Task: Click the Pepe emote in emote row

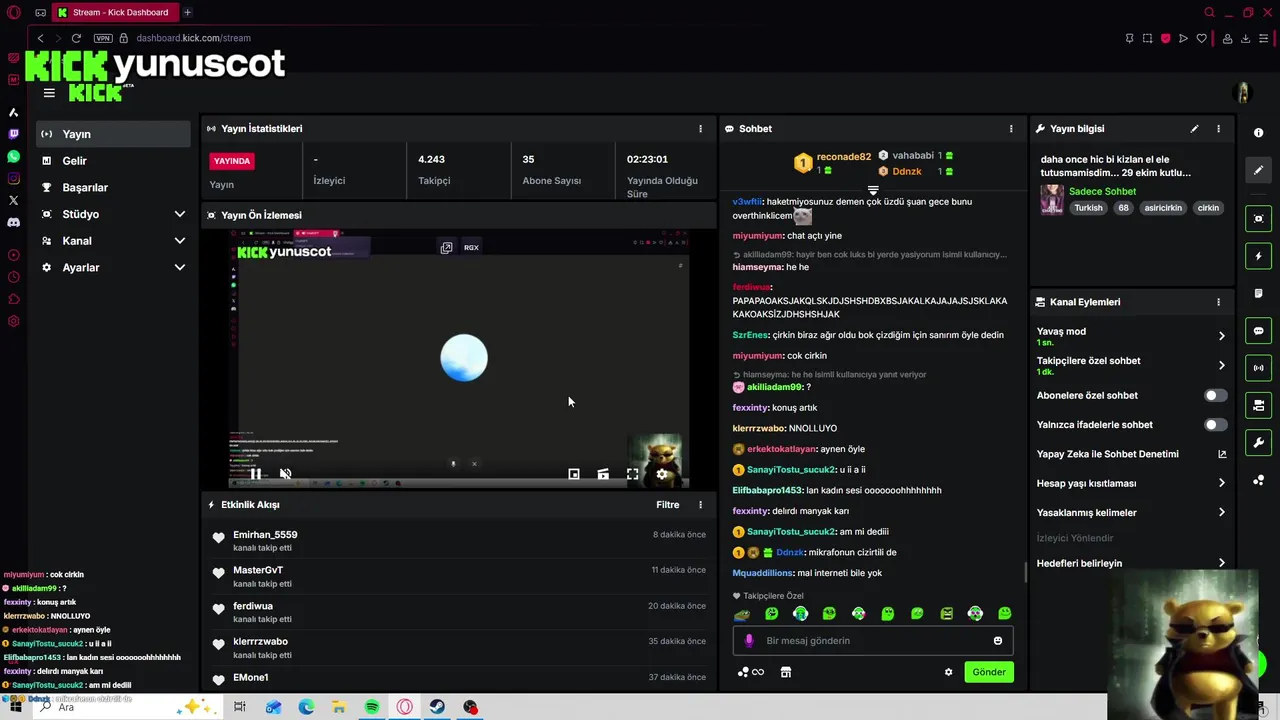Action: click(741, 614)
